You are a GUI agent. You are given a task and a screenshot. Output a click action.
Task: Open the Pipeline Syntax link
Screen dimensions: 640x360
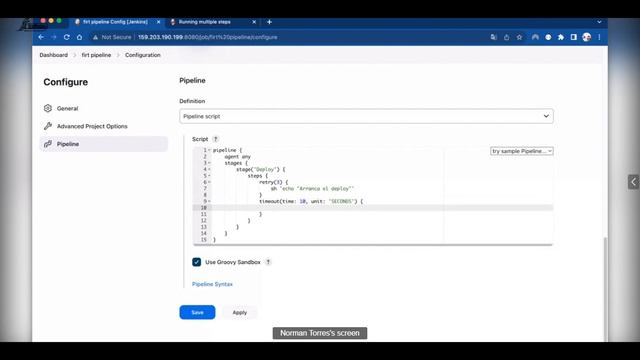(x=212, y=284)
